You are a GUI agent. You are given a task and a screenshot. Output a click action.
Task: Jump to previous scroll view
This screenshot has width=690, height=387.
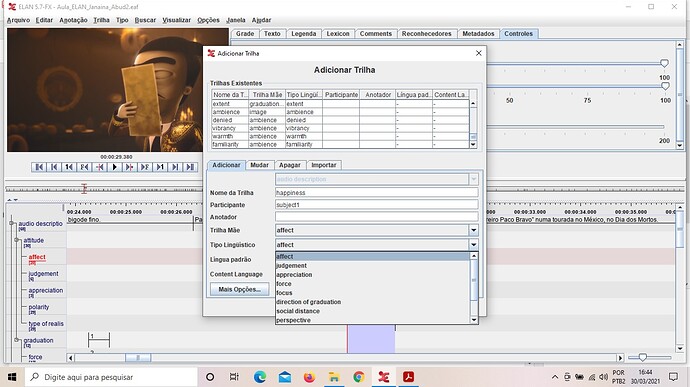click(x=54, y=167)
